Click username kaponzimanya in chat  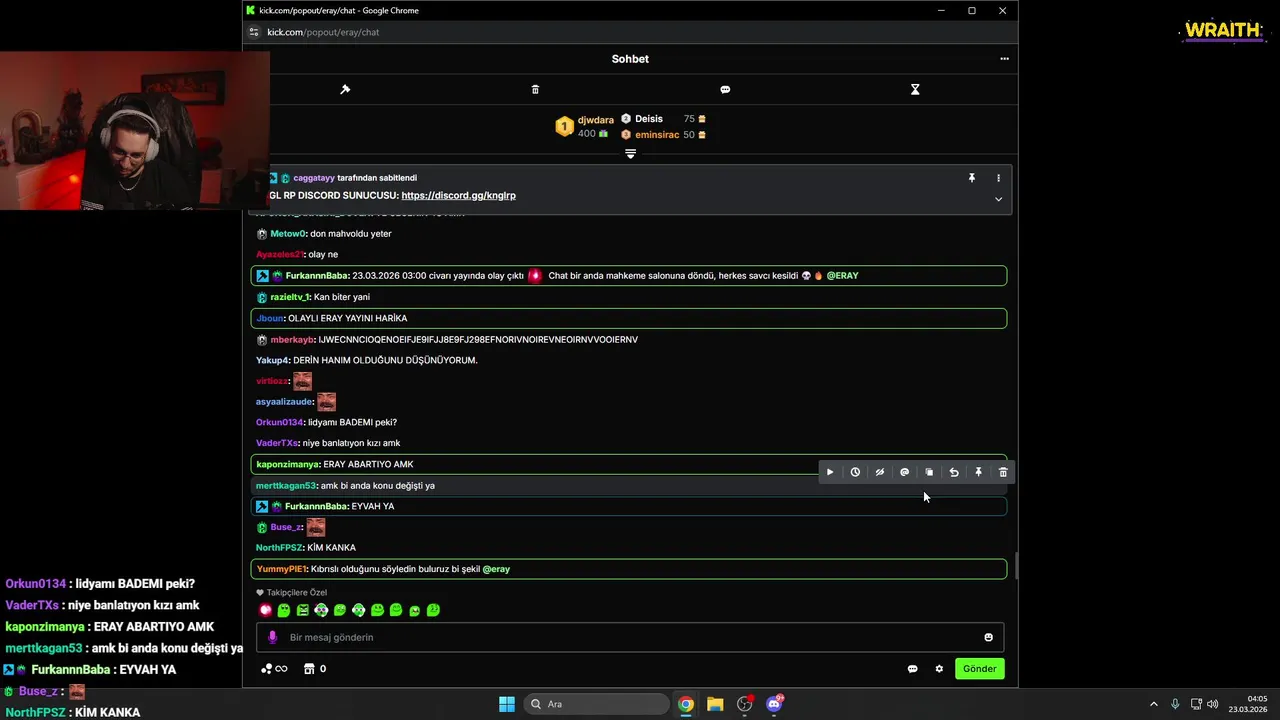click(288, 464)
